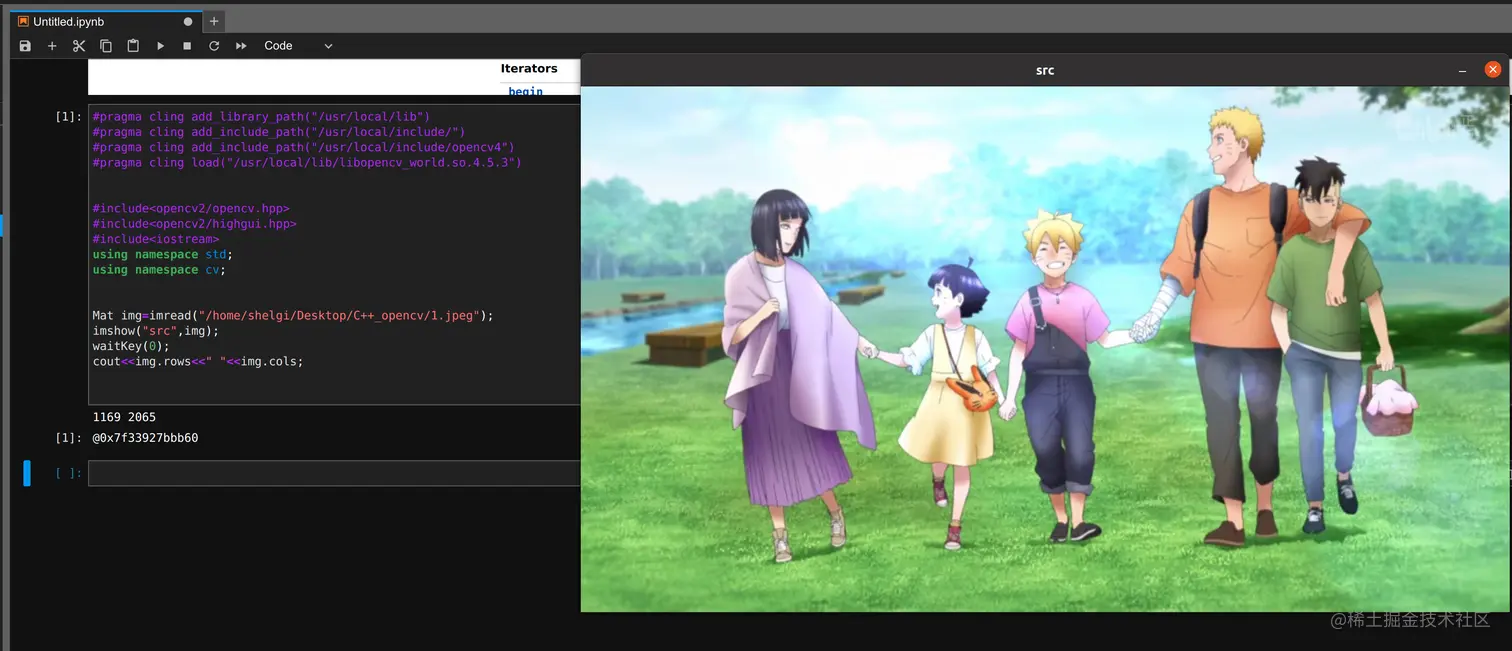This screenshot has height=651, width=1512.
Task: Click the 'using namespace cv;' line
Action: pyautogui.click(x=159, y=270)
